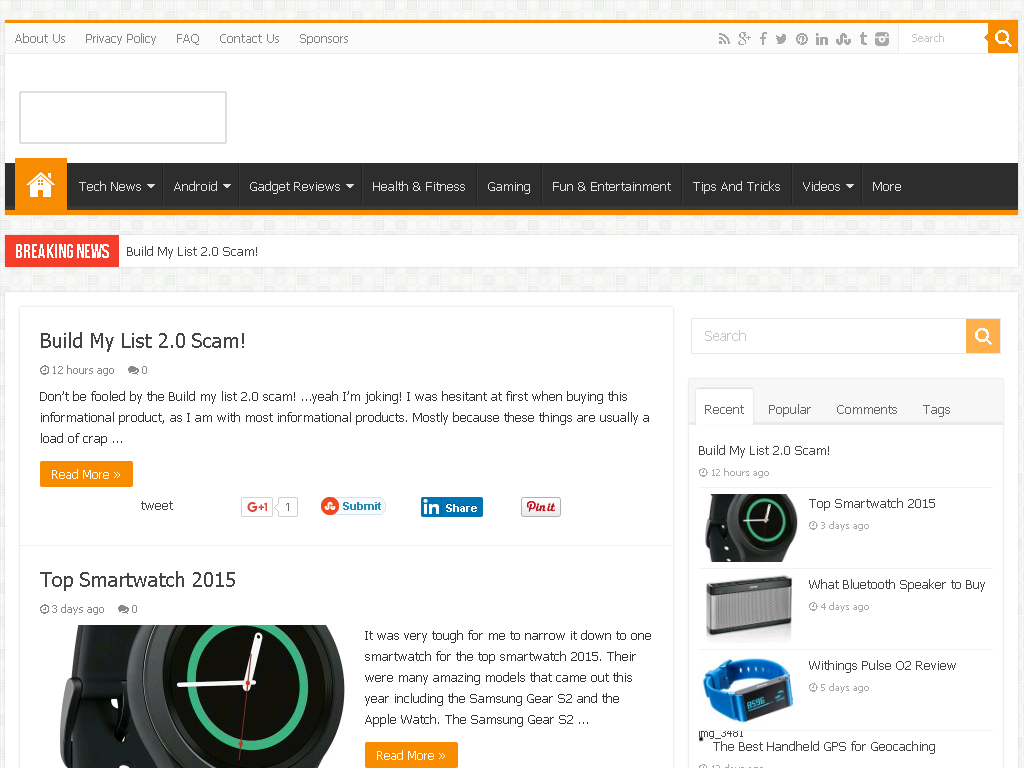This screenshot has height=768, width=1024.
Task: Read More on Top Smartwatch 2015 post
Action: click(411, 755)
